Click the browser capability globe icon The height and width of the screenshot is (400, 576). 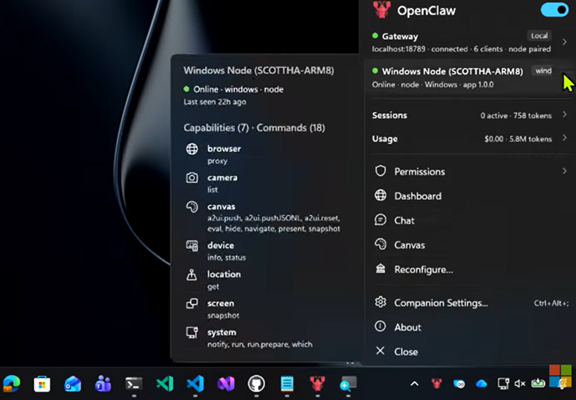(x=192, y=149)
